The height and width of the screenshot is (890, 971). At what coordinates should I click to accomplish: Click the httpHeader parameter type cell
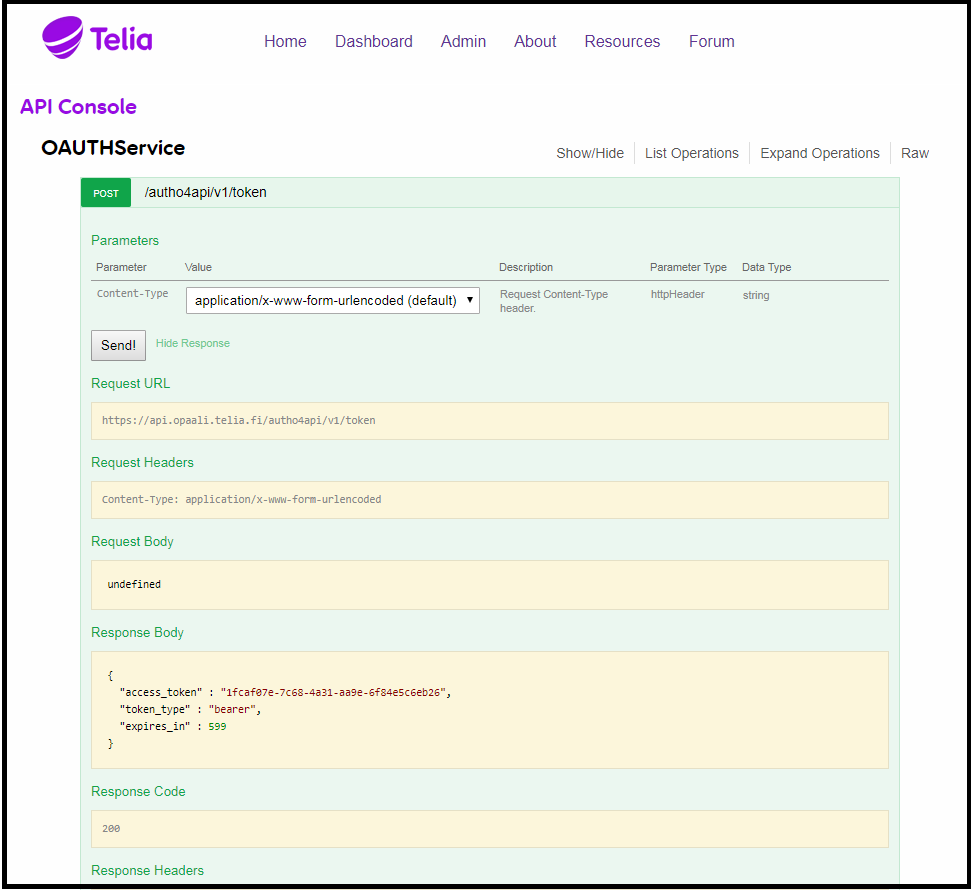[677, 294]
